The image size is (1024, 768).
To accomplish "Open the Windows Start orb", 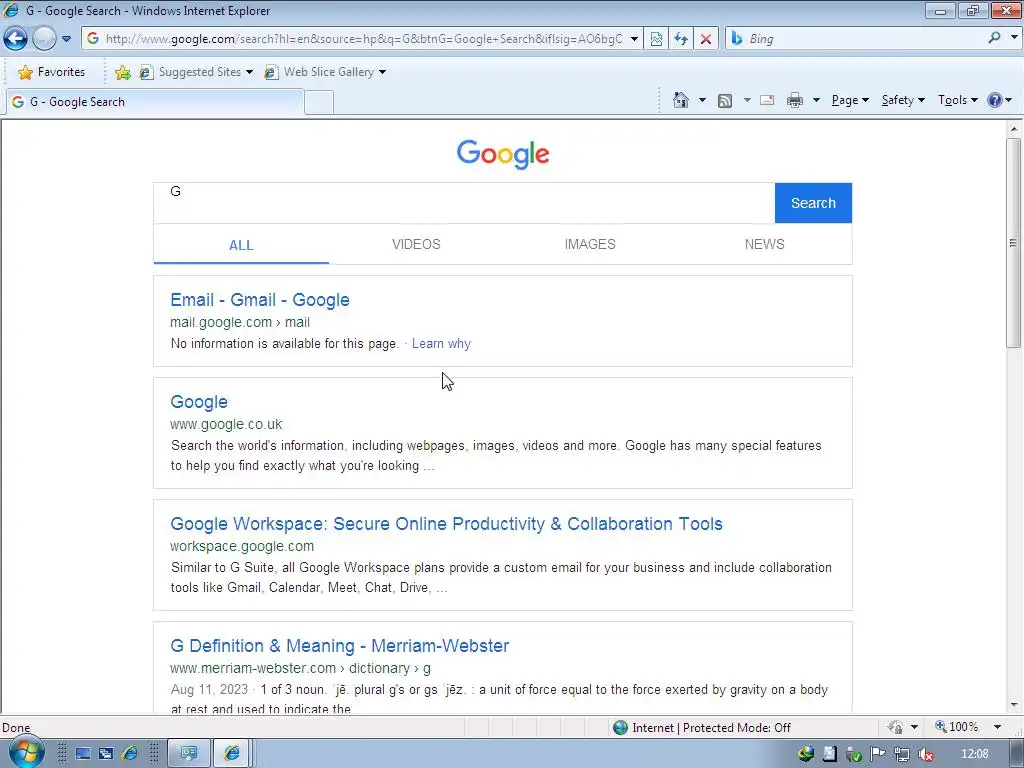I will (25, 752).
